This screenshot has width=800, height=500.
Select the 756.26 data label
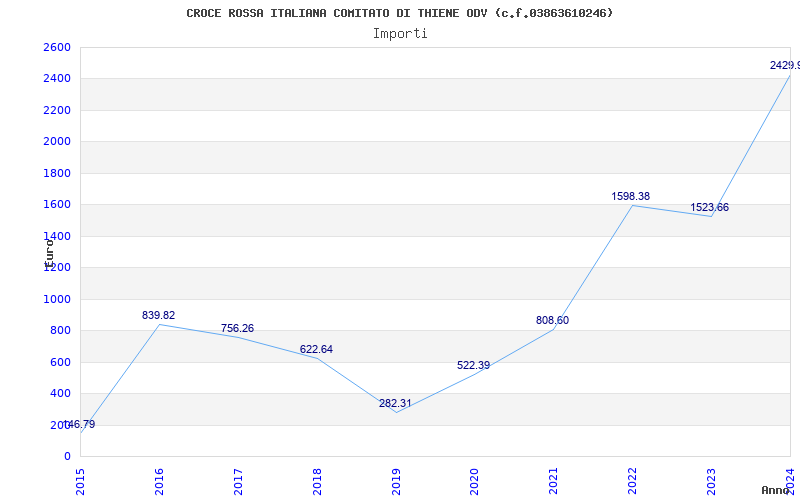coord(237,329)
